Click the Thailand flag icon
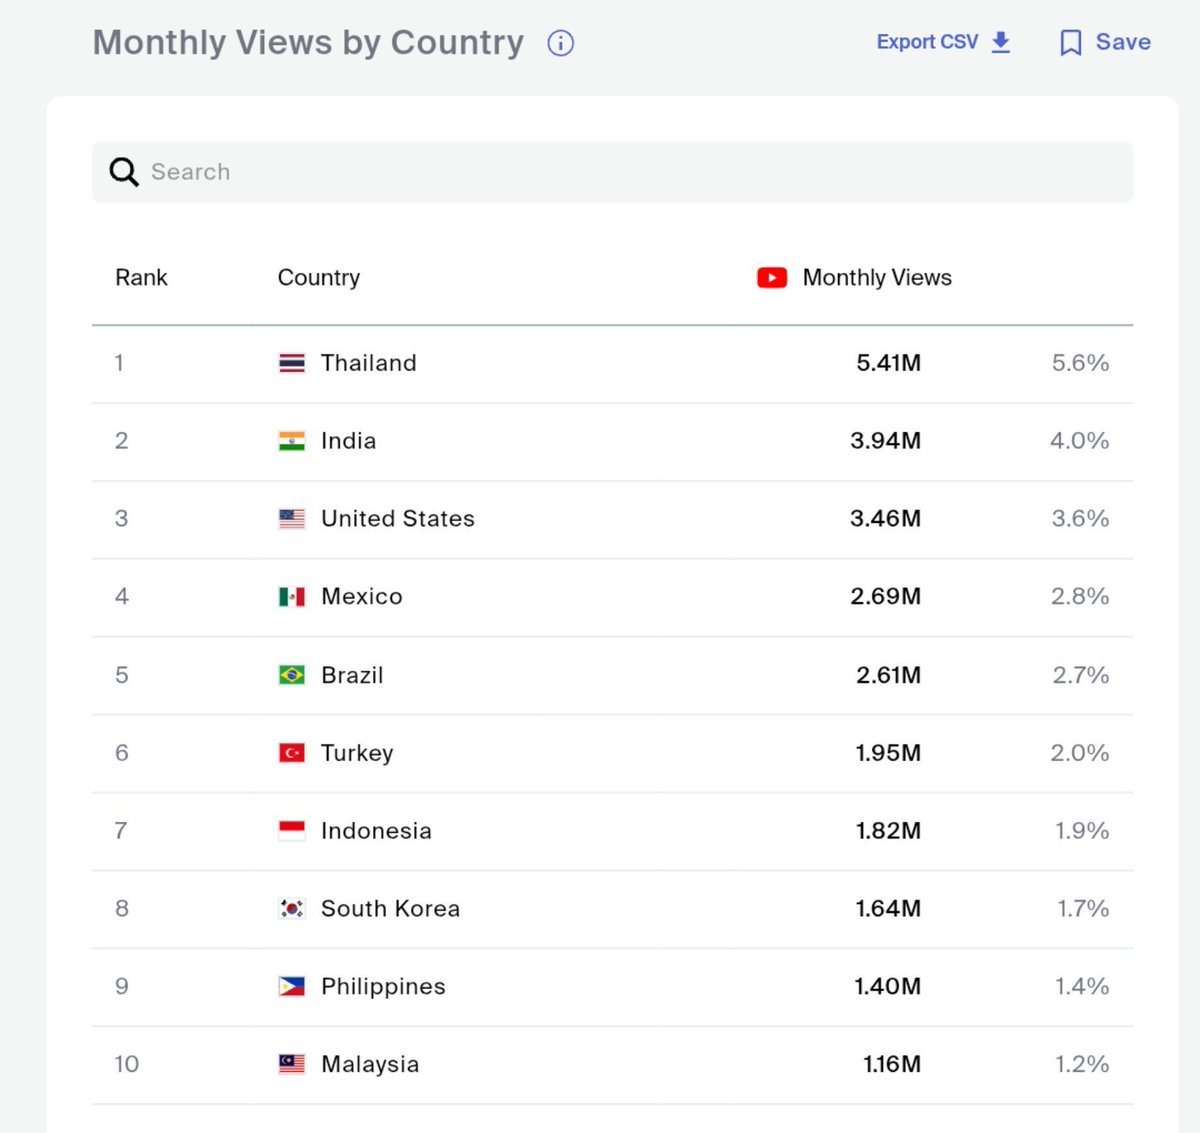Screen dimensions: 1200x1133 (x=292, y=363)
